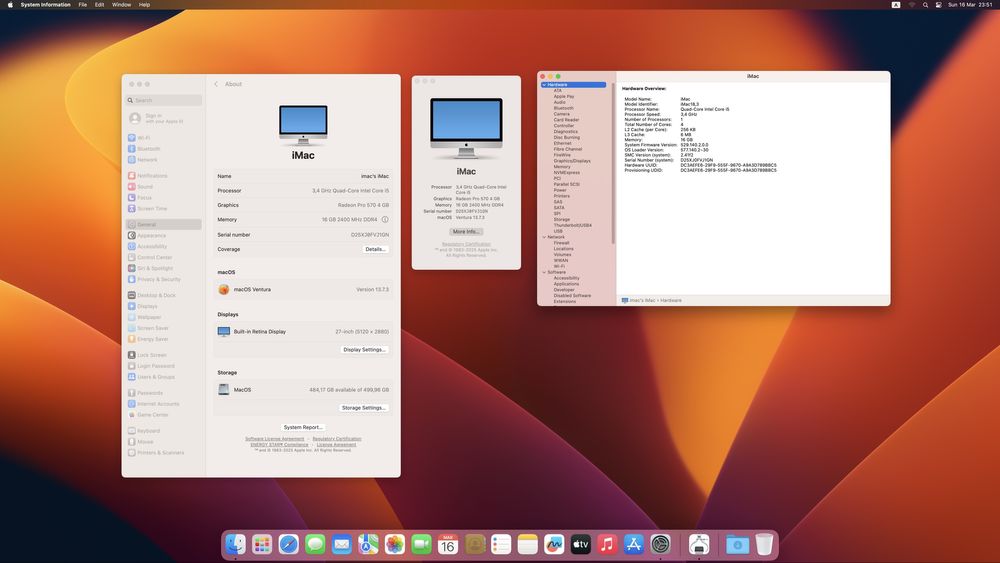The width and height of the screenshot is (1000, 563).
Task: Select Energy Saver in sidebar
Action: 163,339
